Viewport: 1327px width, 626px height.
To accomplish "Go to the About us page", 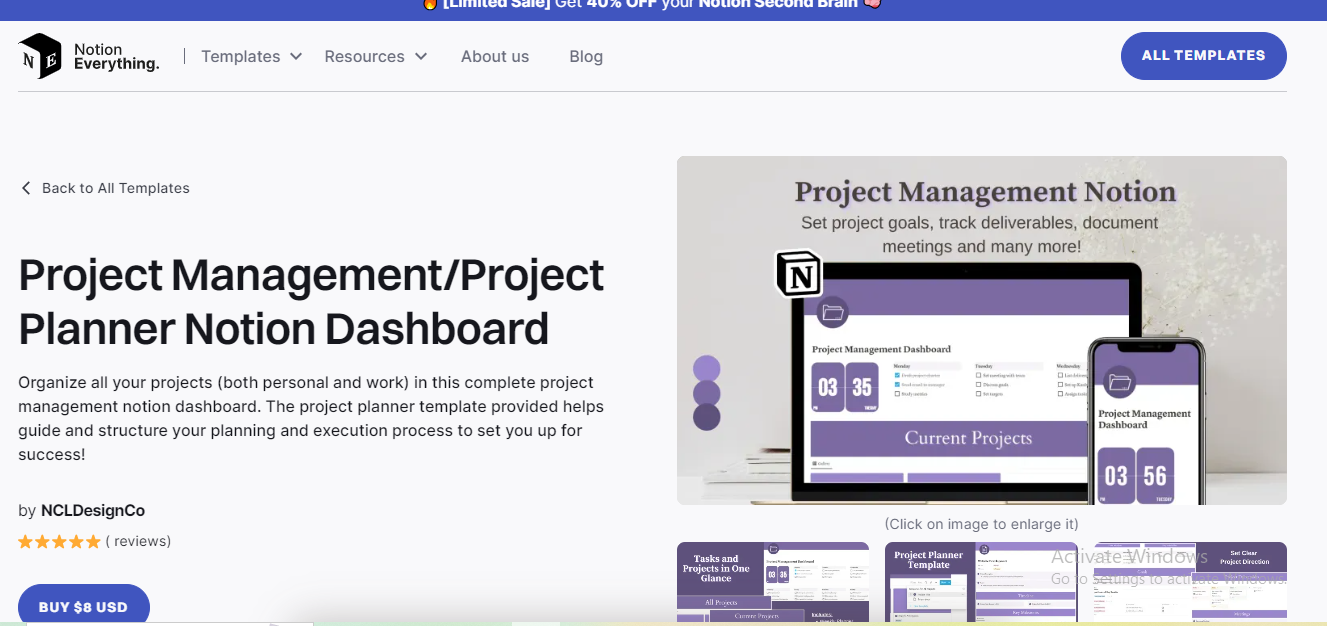I will [495, 57].
